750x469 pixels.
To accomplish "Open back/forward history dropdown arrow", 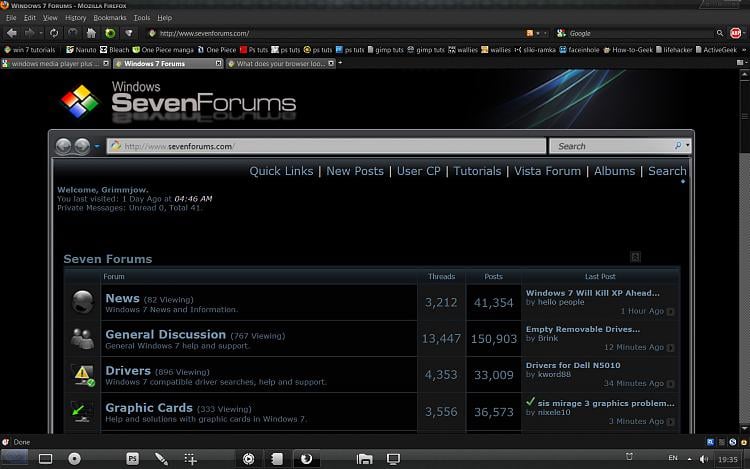I will click(x=41, y=33).
